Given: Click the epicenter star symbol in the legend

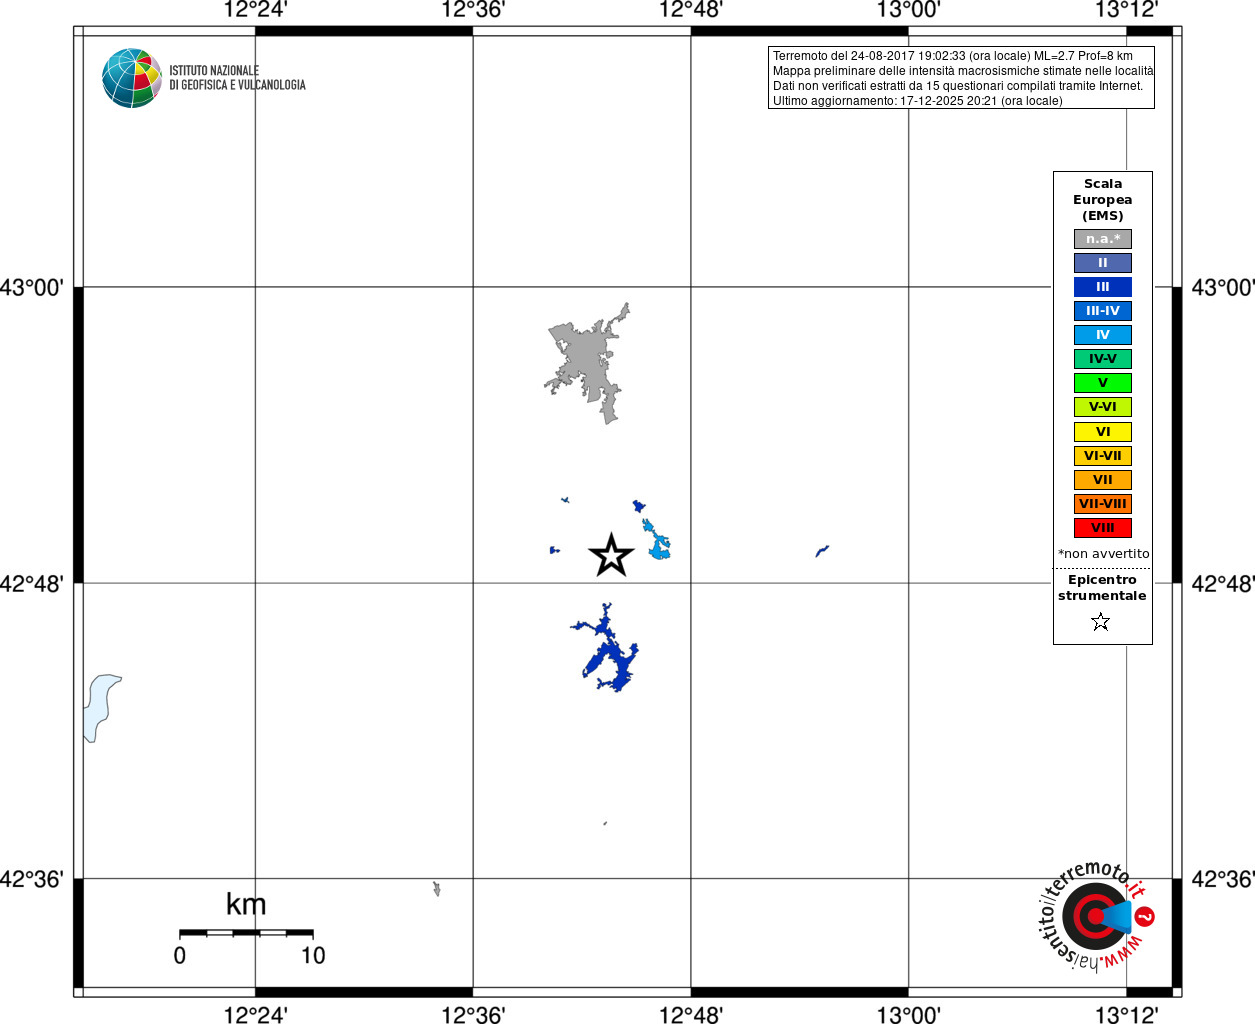Looking at the screenshot, I should pos(1101,622).
